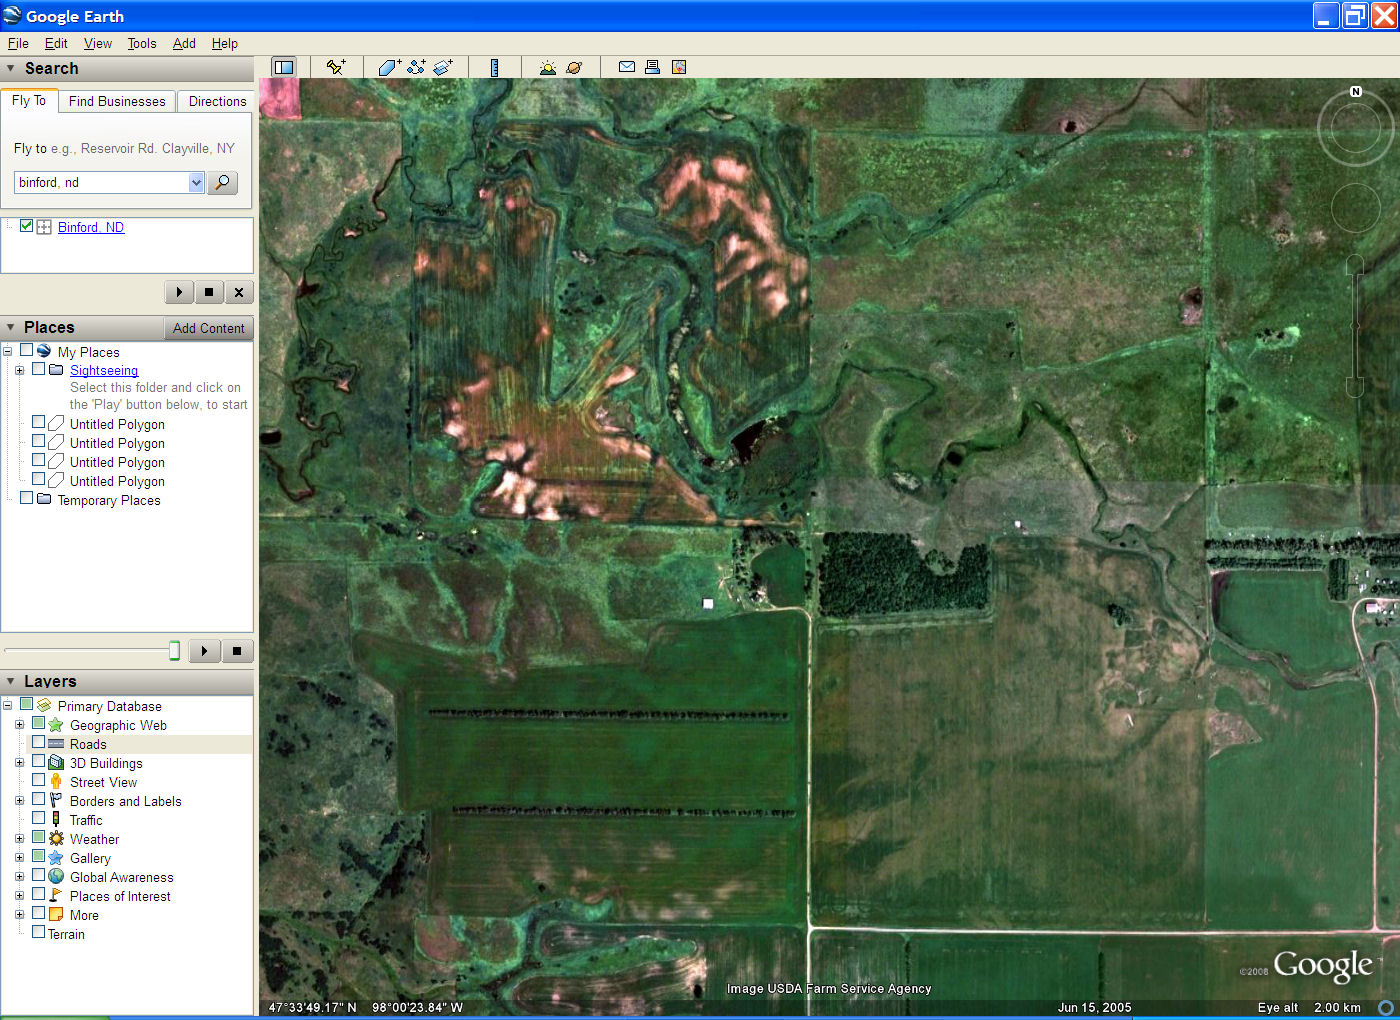
Task: Check the Sightseeing folder checkbox
Action: click(x=39, y=369)
